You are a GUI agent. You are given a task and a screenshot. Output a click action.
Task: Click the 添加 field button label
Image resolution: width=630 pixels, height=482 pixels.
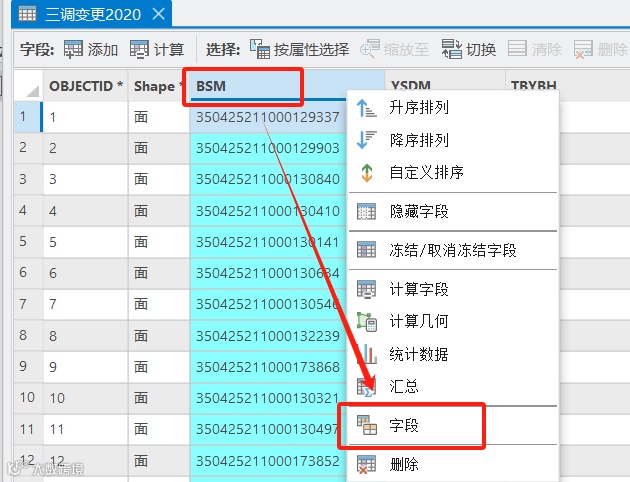[103, 50]
